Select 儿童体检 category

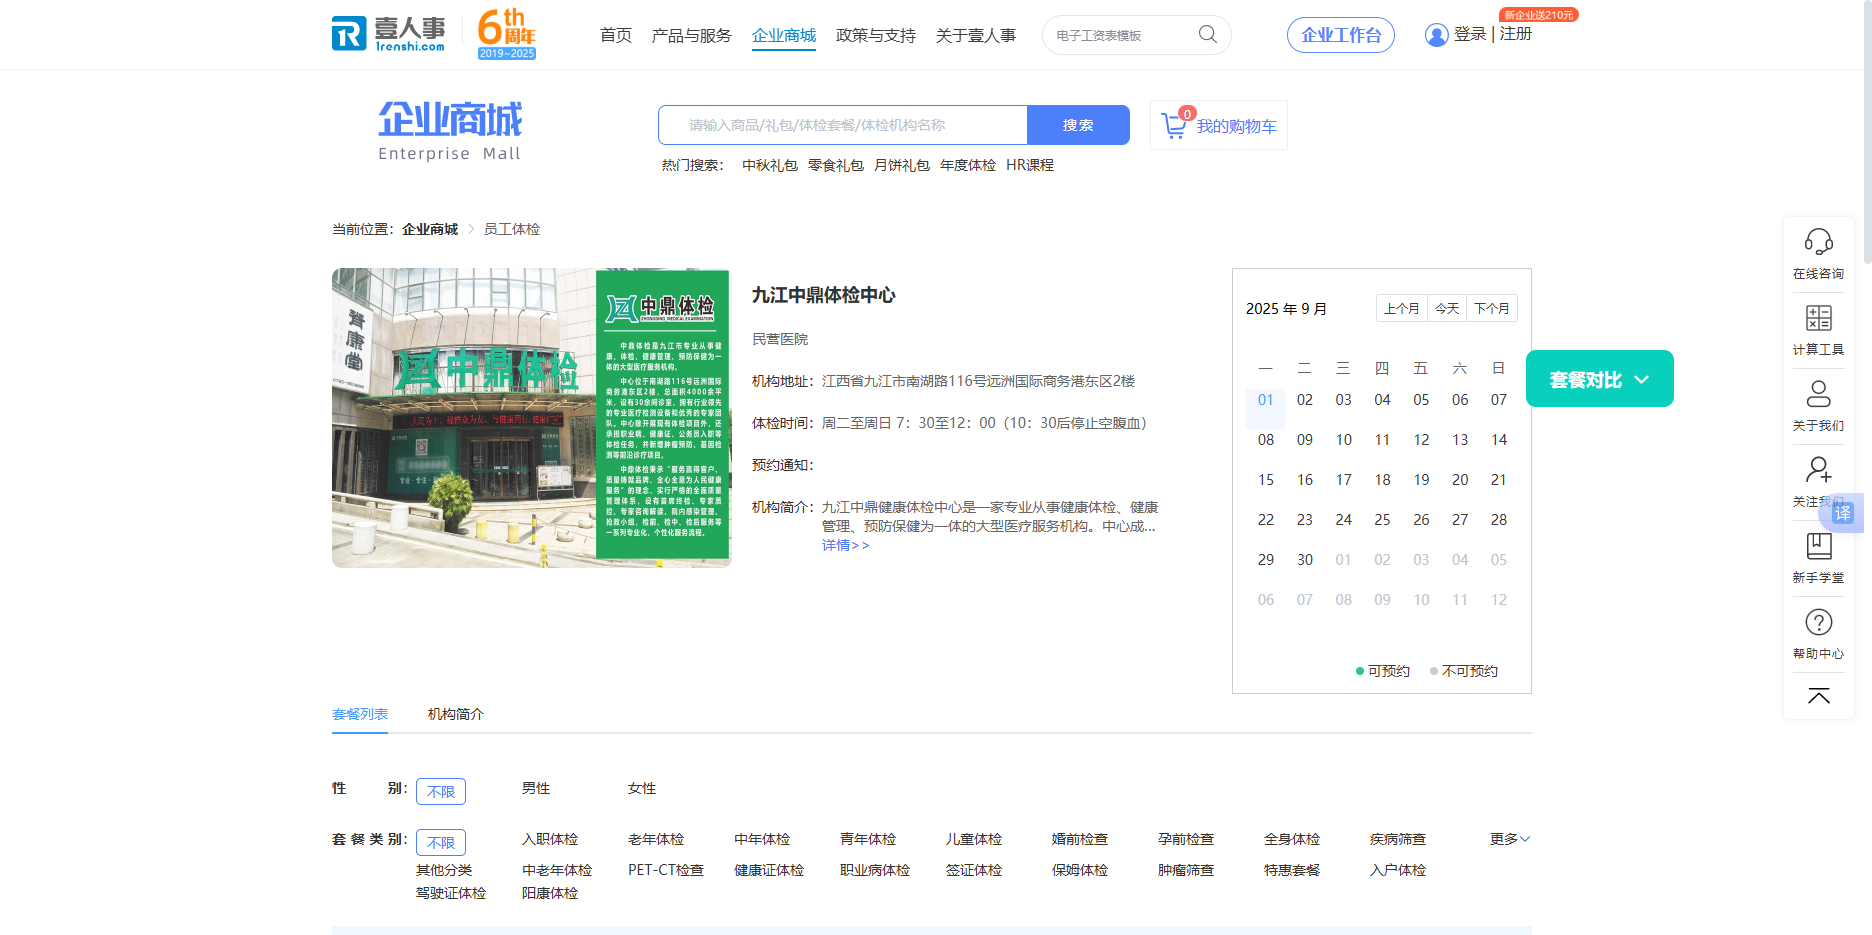974,839
